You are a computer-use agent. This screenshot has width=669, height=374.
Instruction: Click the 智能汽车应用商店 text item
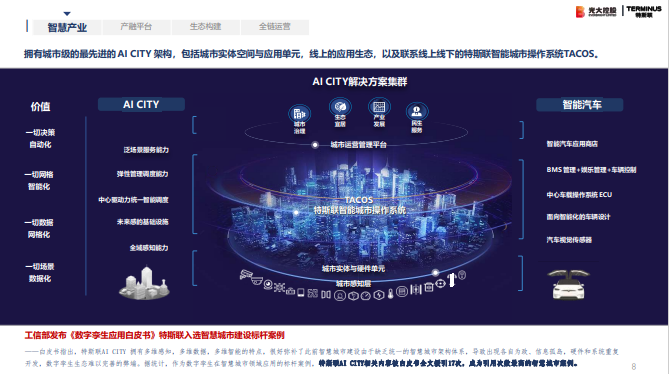pyautogui.click(x=572, y=144)
